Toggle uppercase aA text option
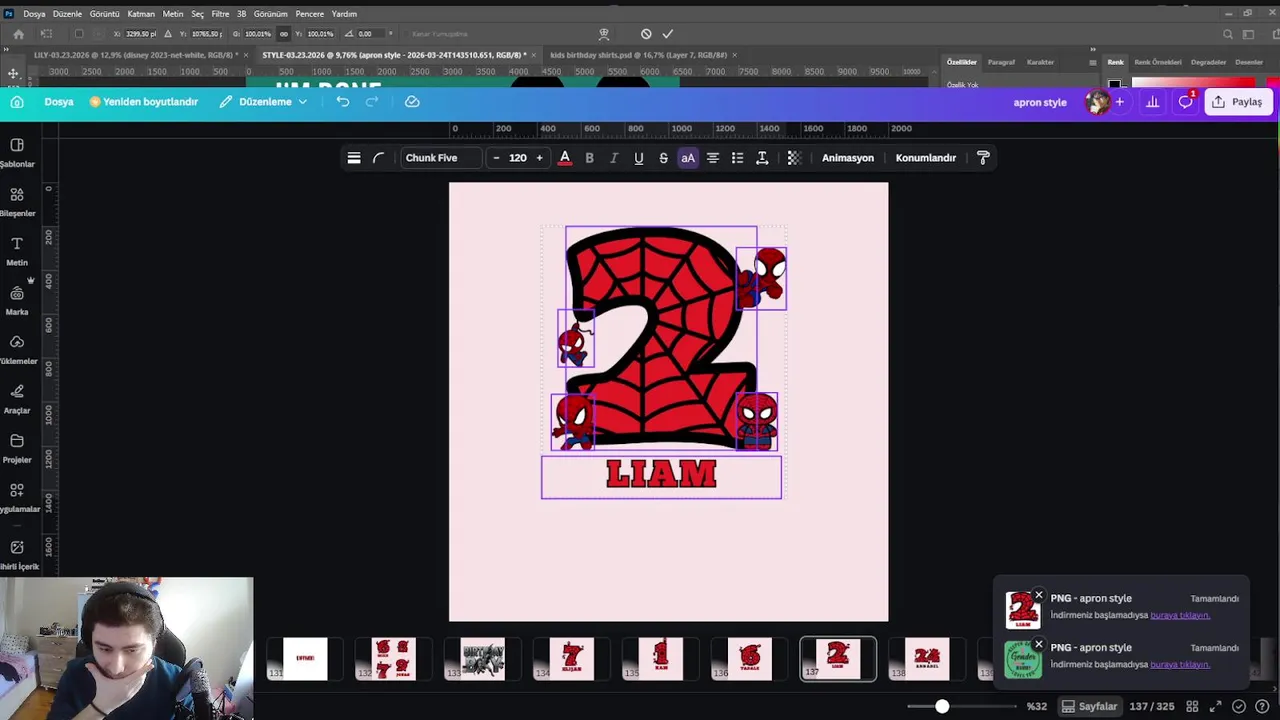Screen dimensions: 1280x720 pyautogui.click(x=688, y=158)
